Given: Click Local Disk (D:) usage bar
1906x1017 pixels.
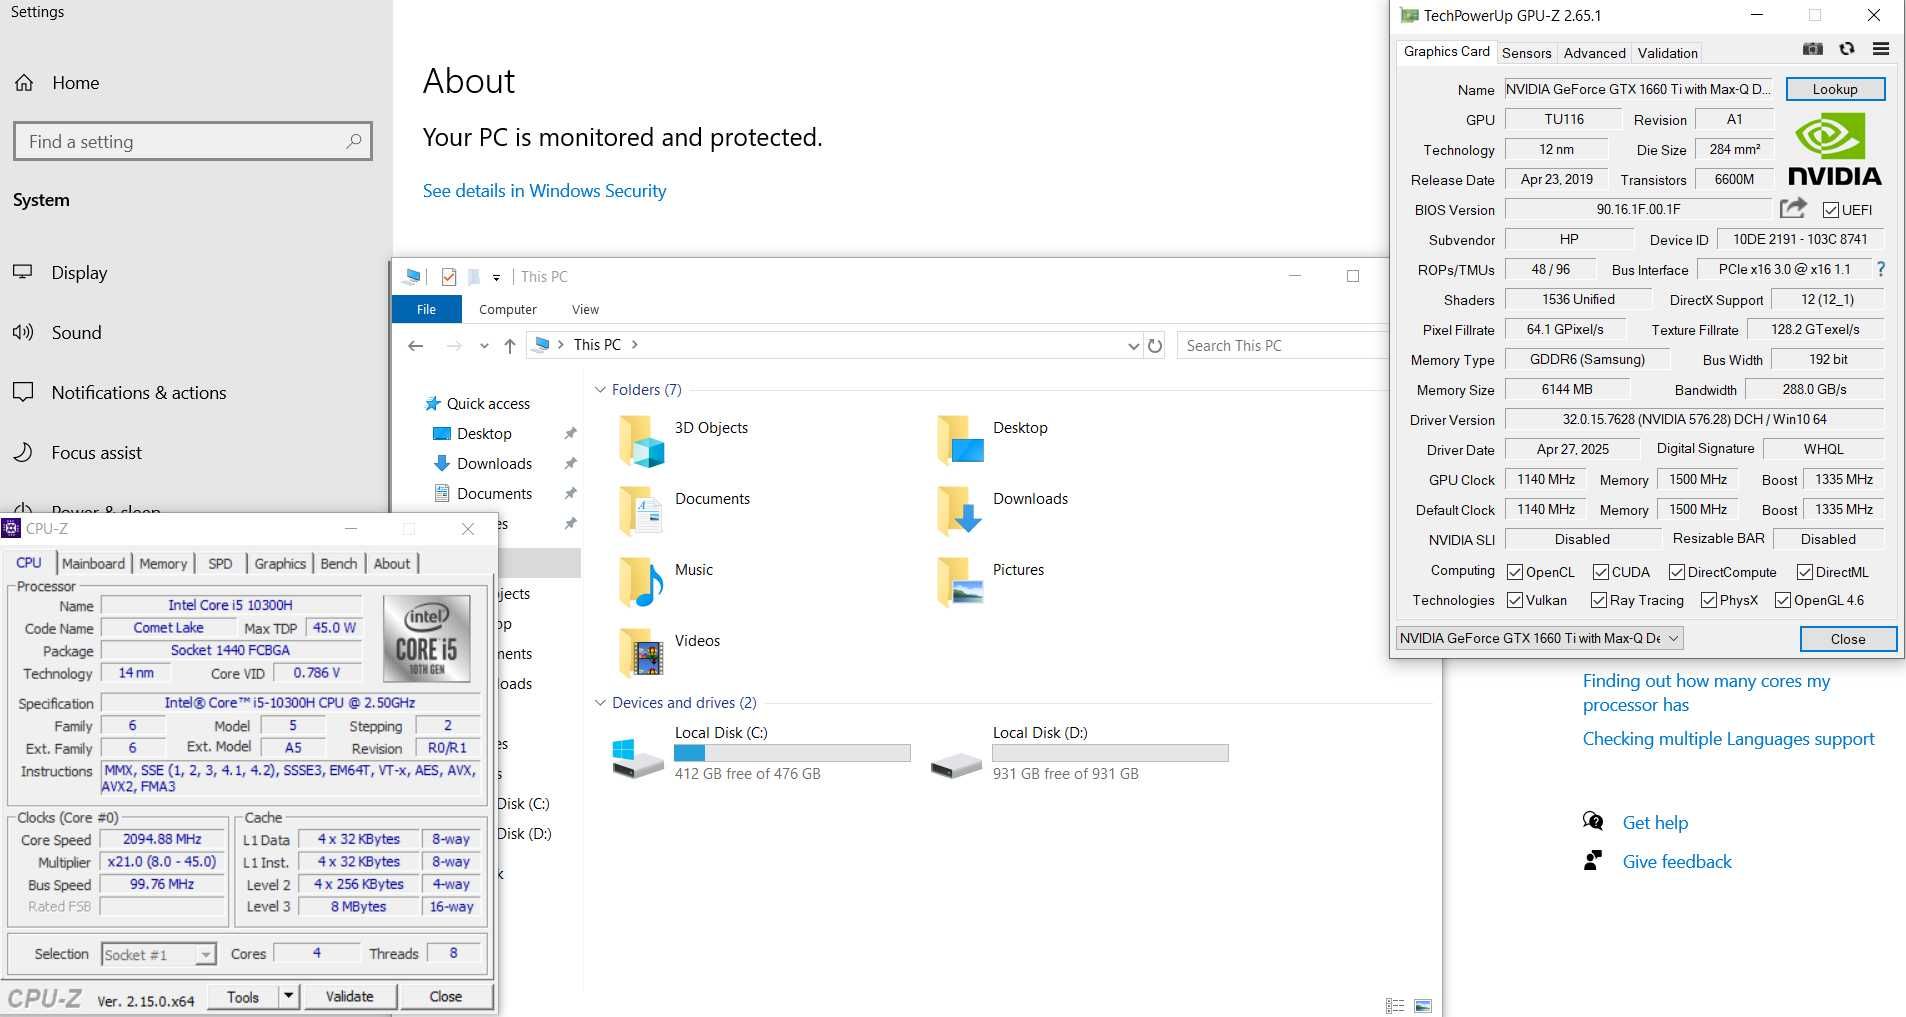Looking at the screenshot, I should pyautogui.click(x=1110, y=753).
